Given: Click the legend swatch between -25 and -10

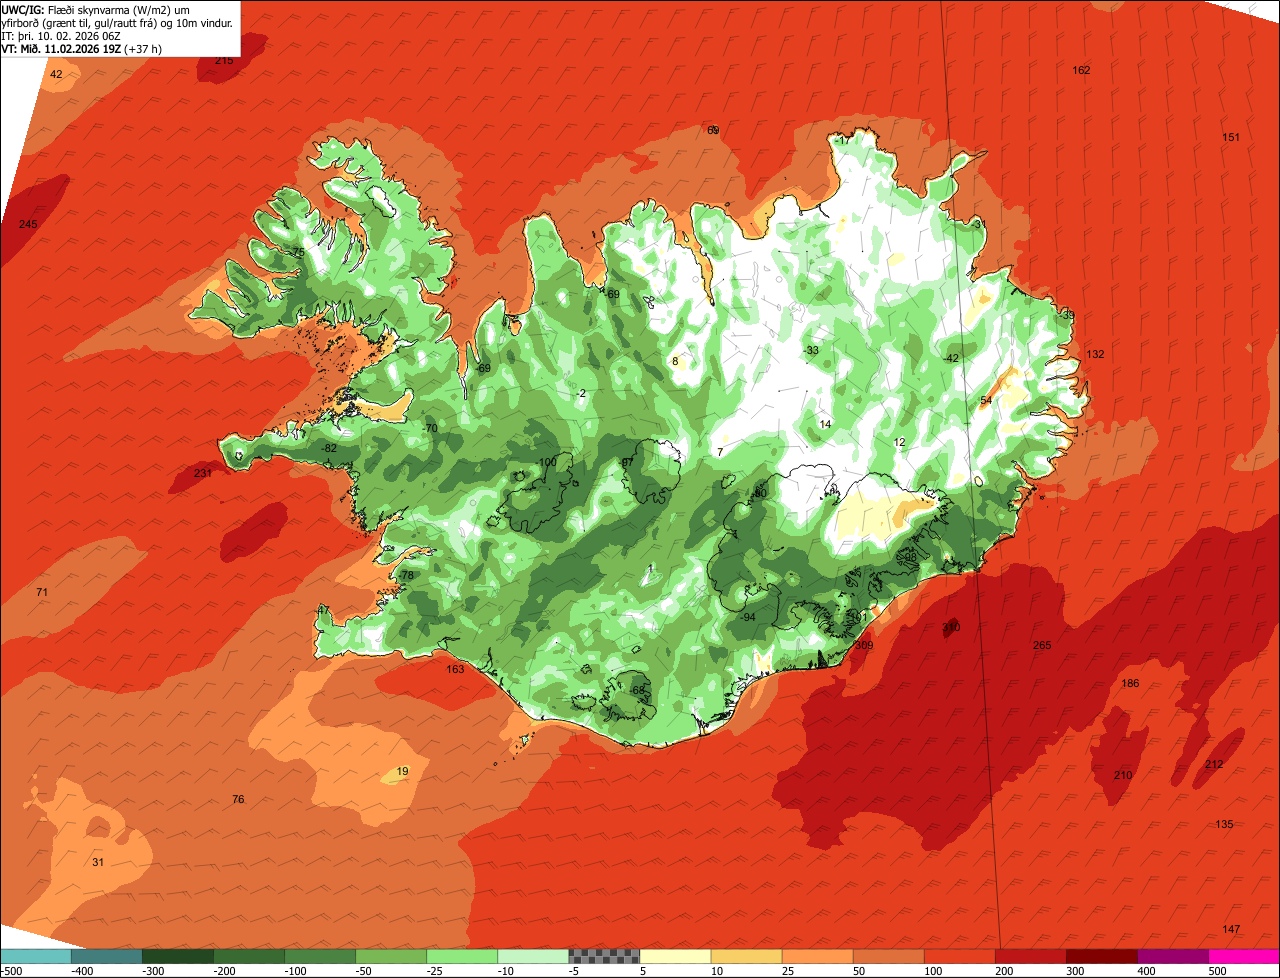Looking at the screenshot, I should (462, 956).
